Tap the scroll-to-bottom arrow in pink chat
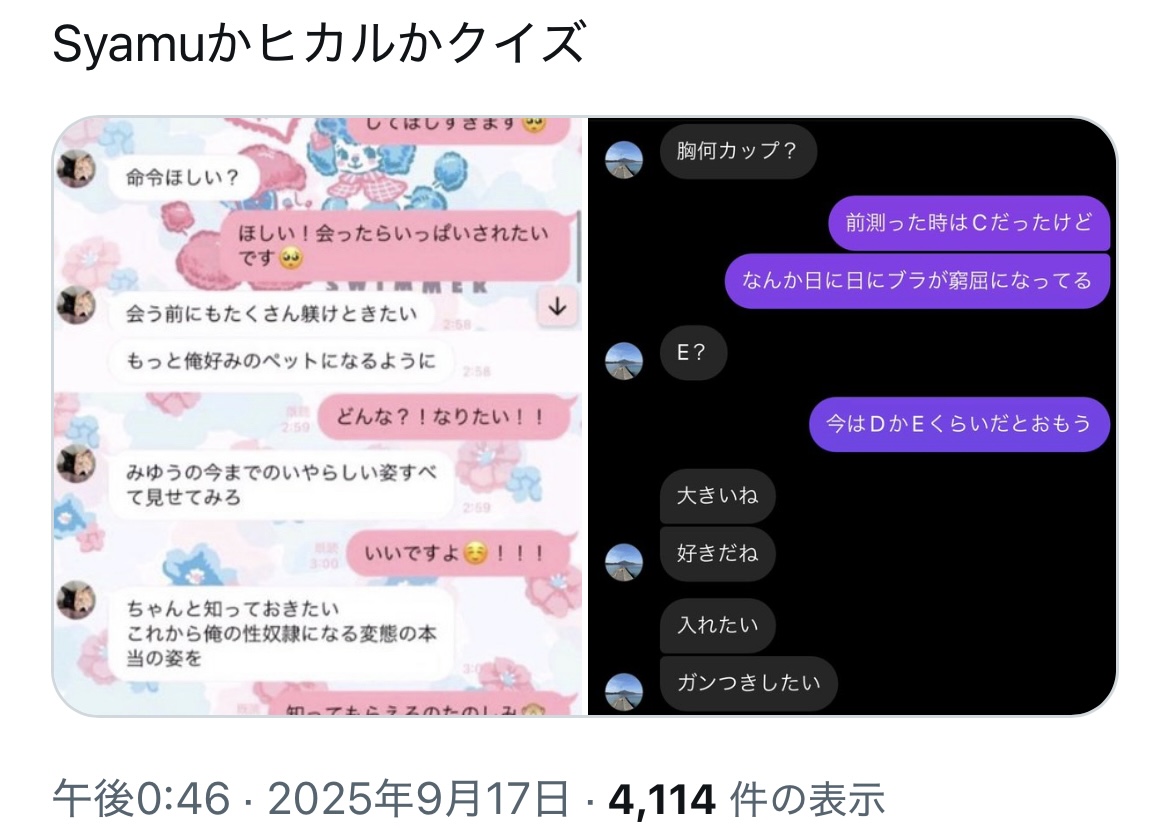The height and width of the screenshot is (829, 1170). pyautogui.click(x=557, y=307)
